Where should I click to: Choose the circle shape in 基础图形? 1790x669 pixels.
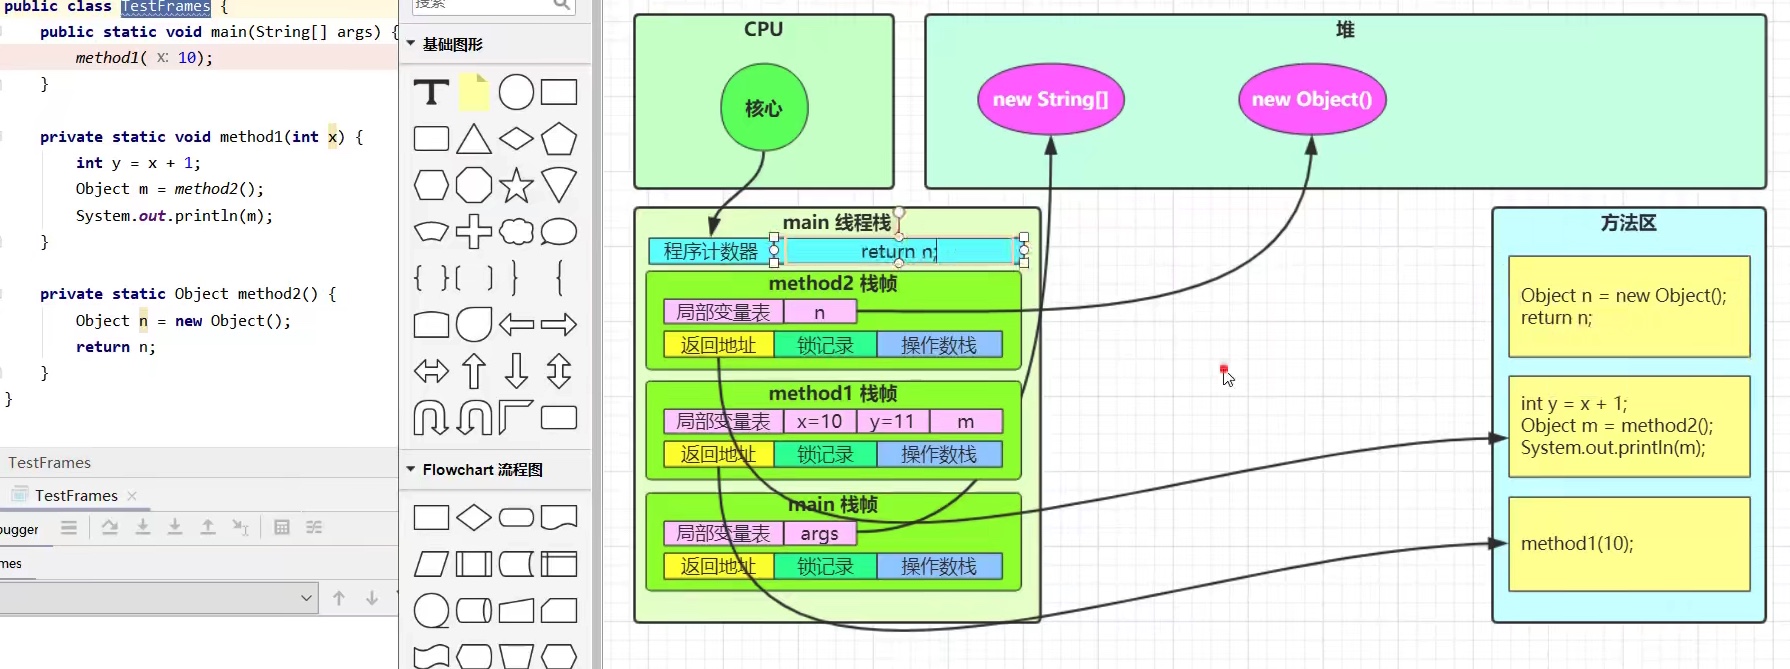click(516, 92)
